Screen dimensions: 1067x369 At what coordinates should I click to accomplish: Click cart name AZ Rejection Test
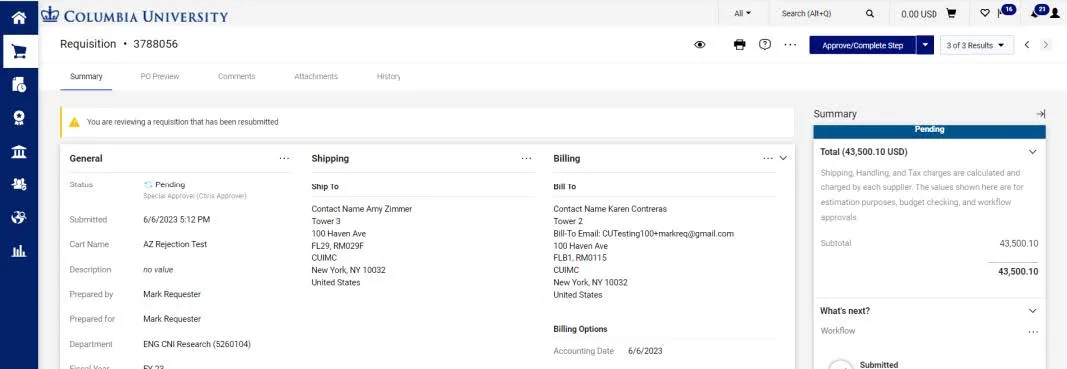tap(175, 244)
